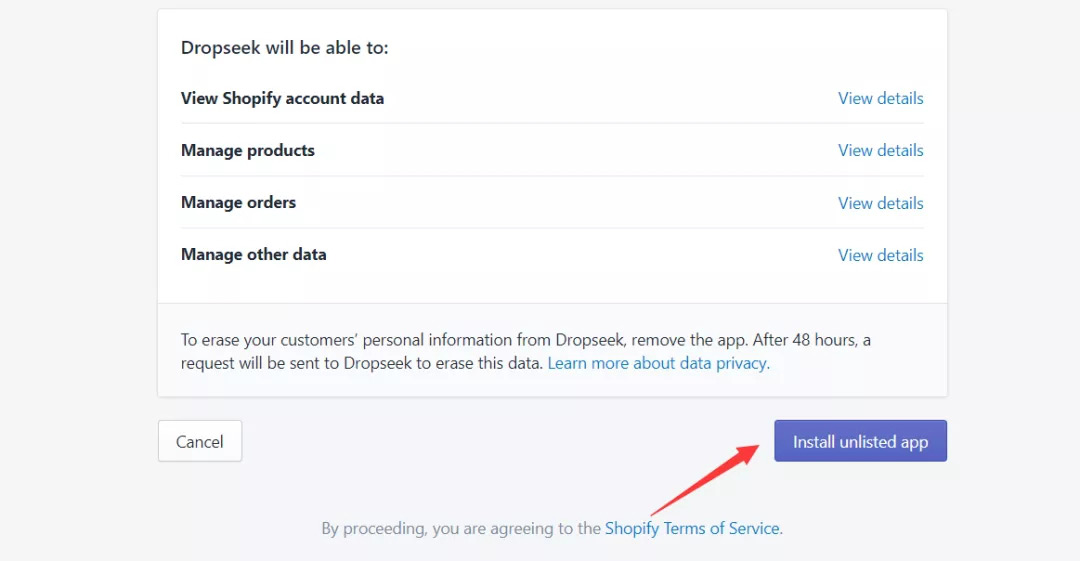Open View details for Shopify account data
Screen dimensions: 1080x561
[880, 98]
